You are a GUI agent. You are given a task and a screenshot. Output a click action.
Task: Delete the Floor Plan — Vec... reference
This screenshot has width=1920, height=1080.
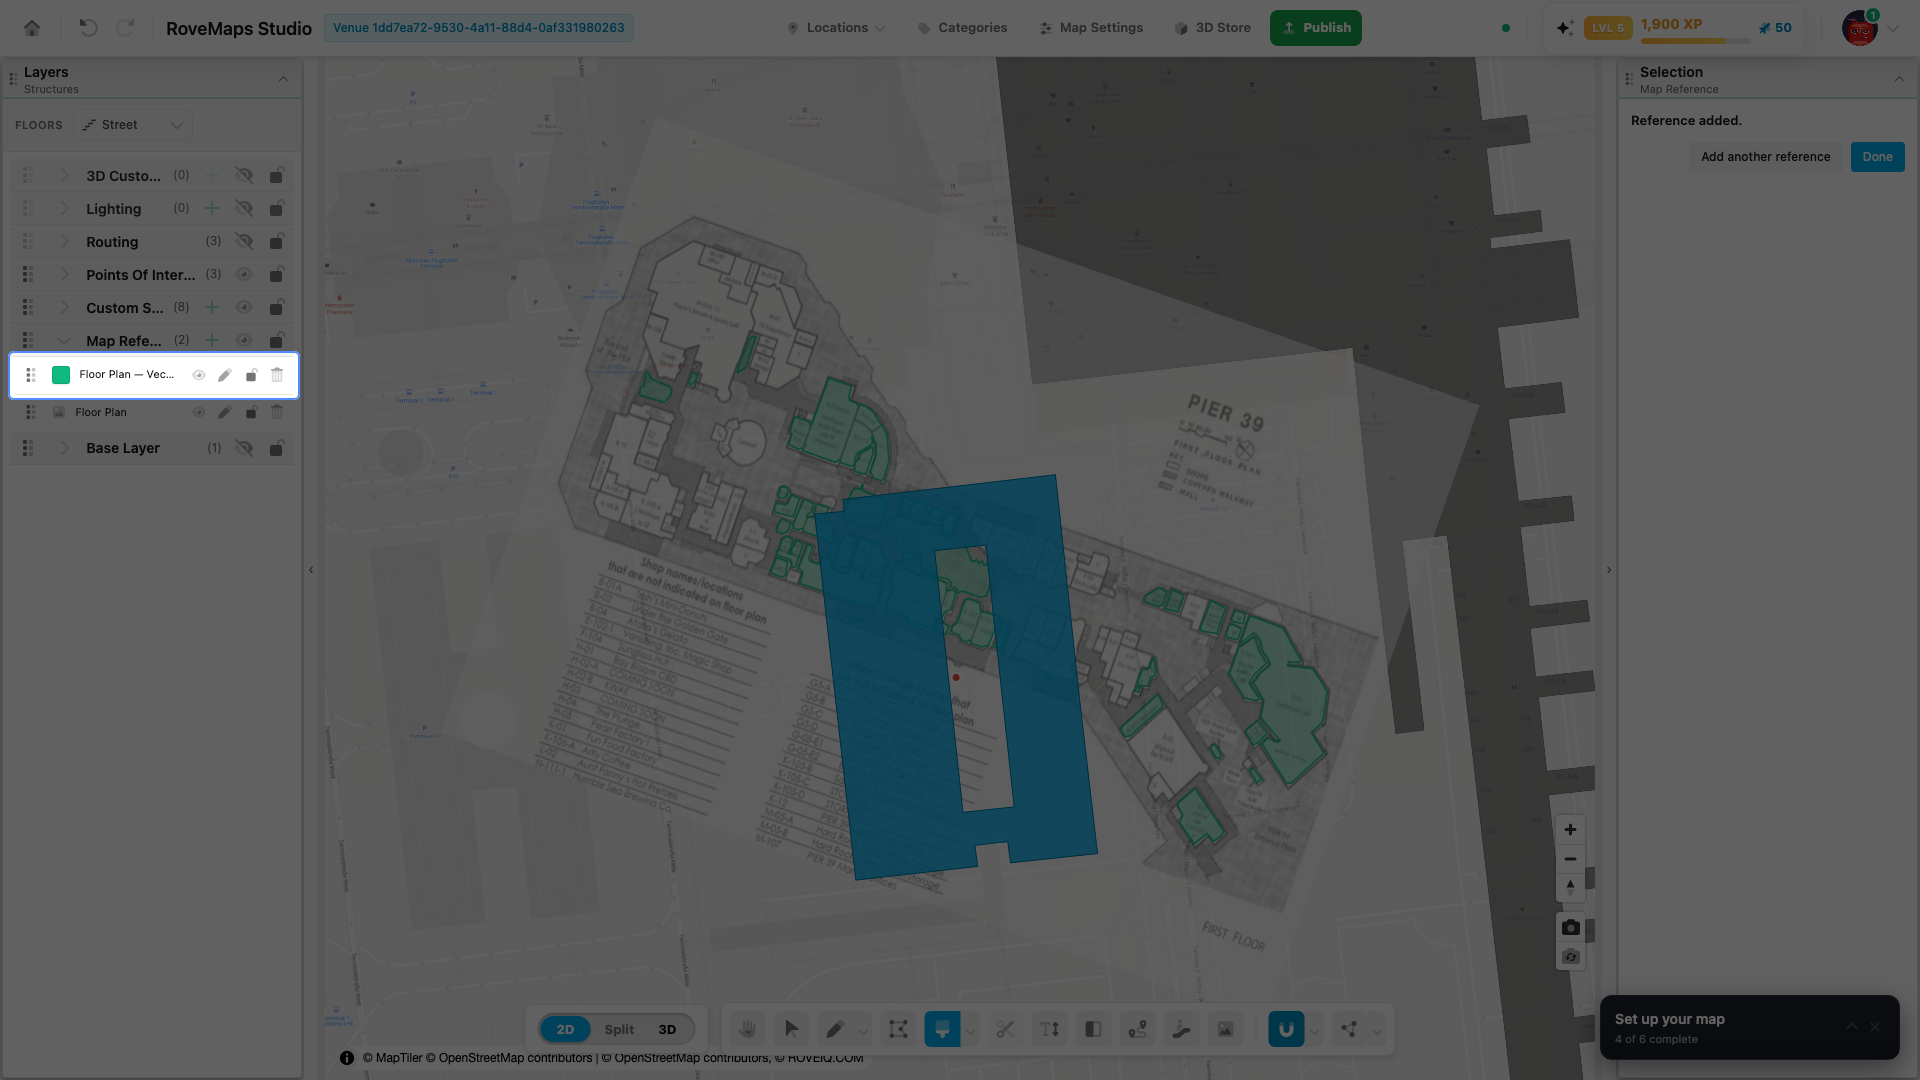pyautogui.click(x=277, y=375)
